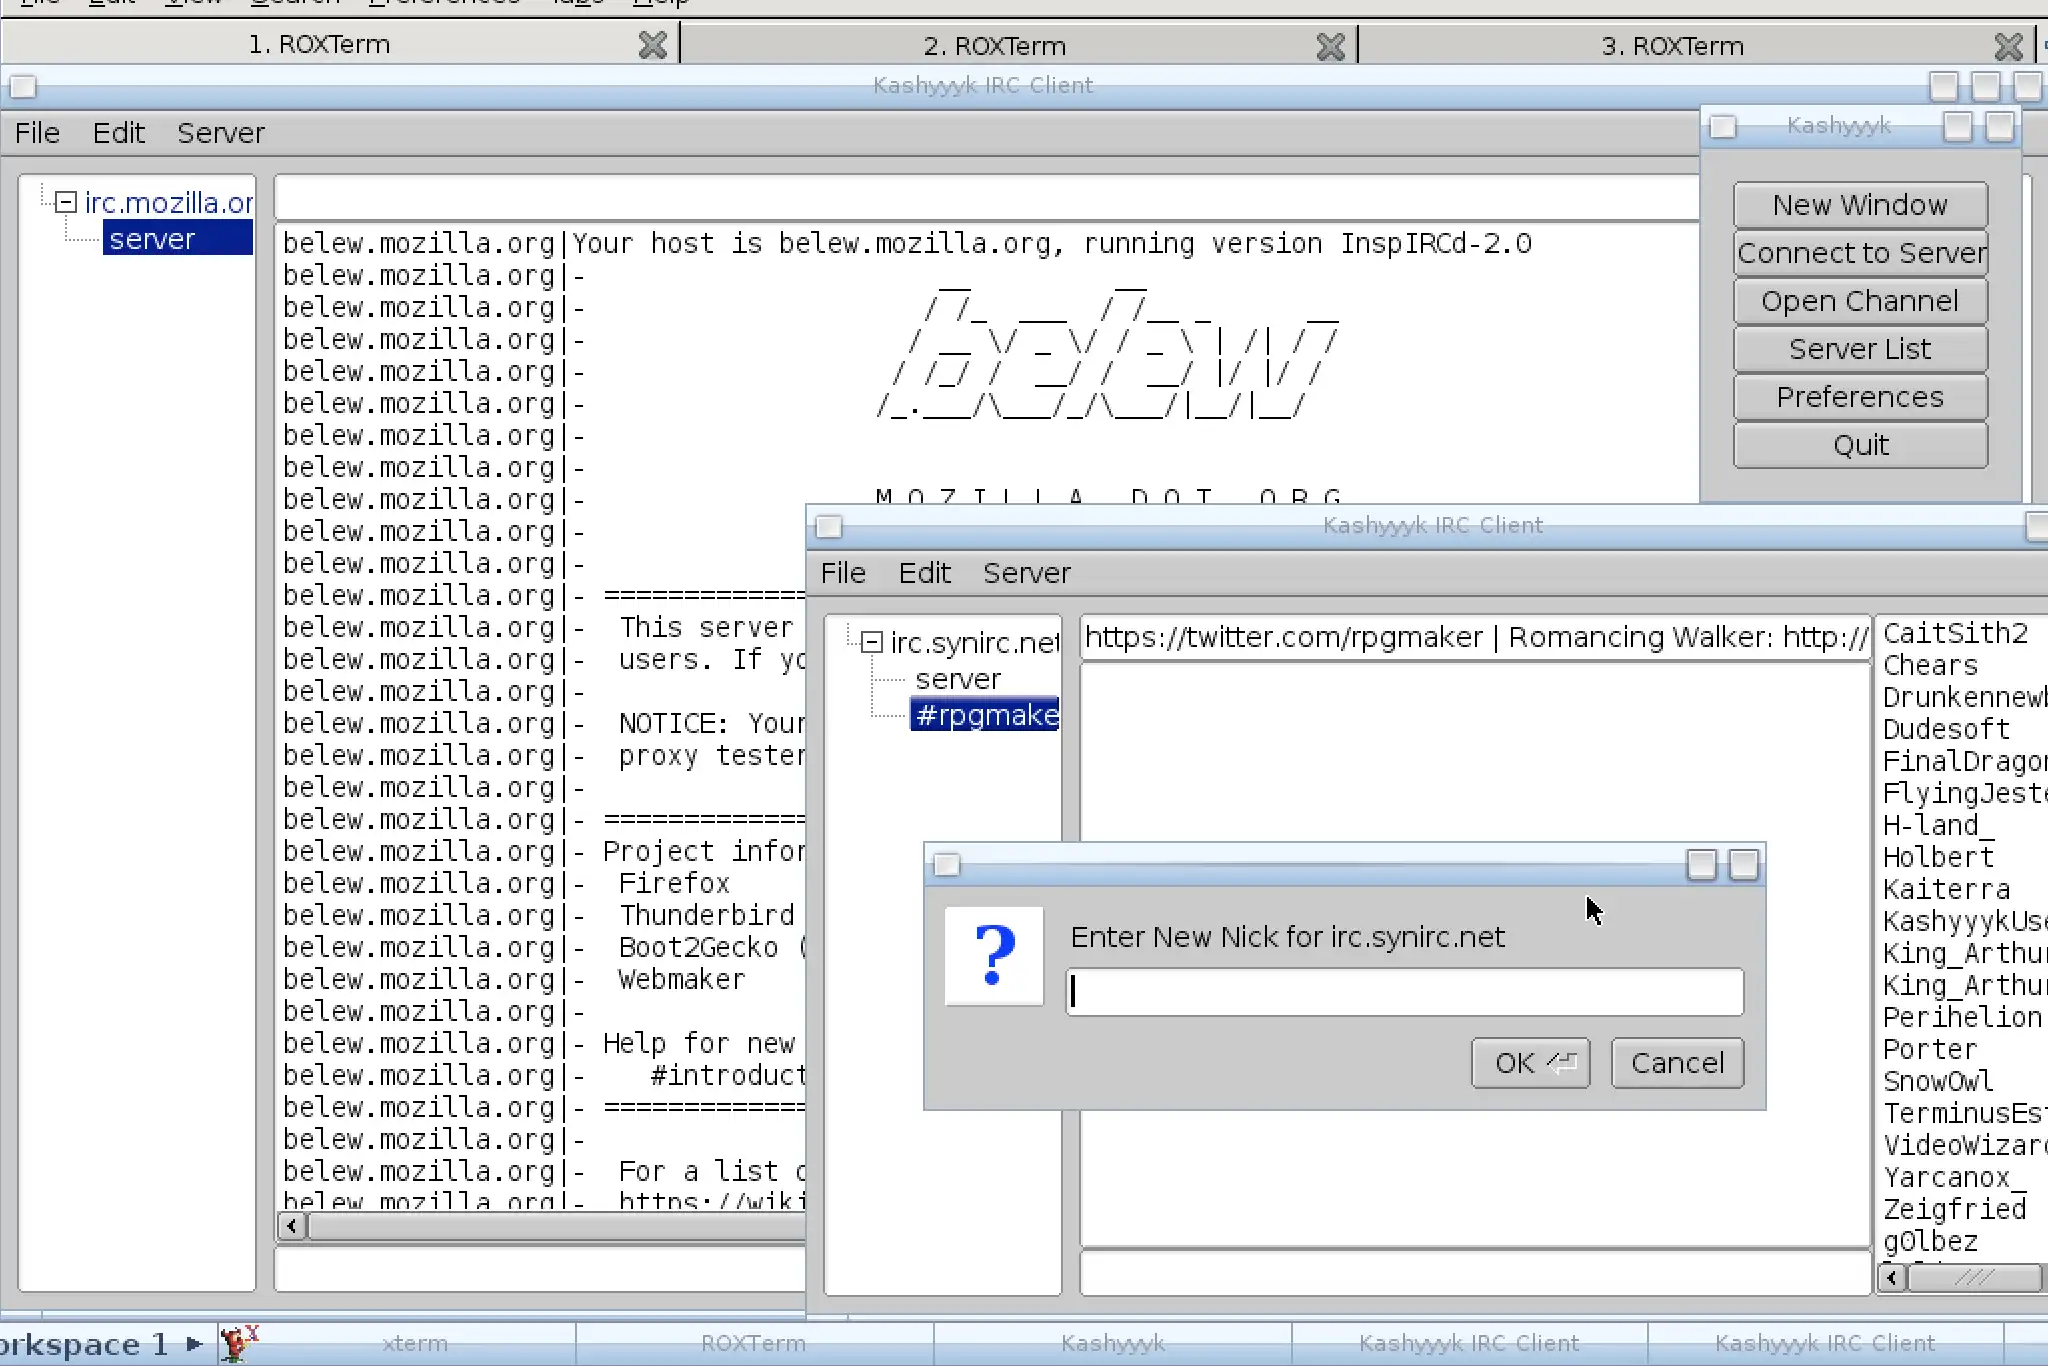Select irc.mozilla.org tree entry
The height and width of the screenshot is (1366, 2048).
point(168,203)
